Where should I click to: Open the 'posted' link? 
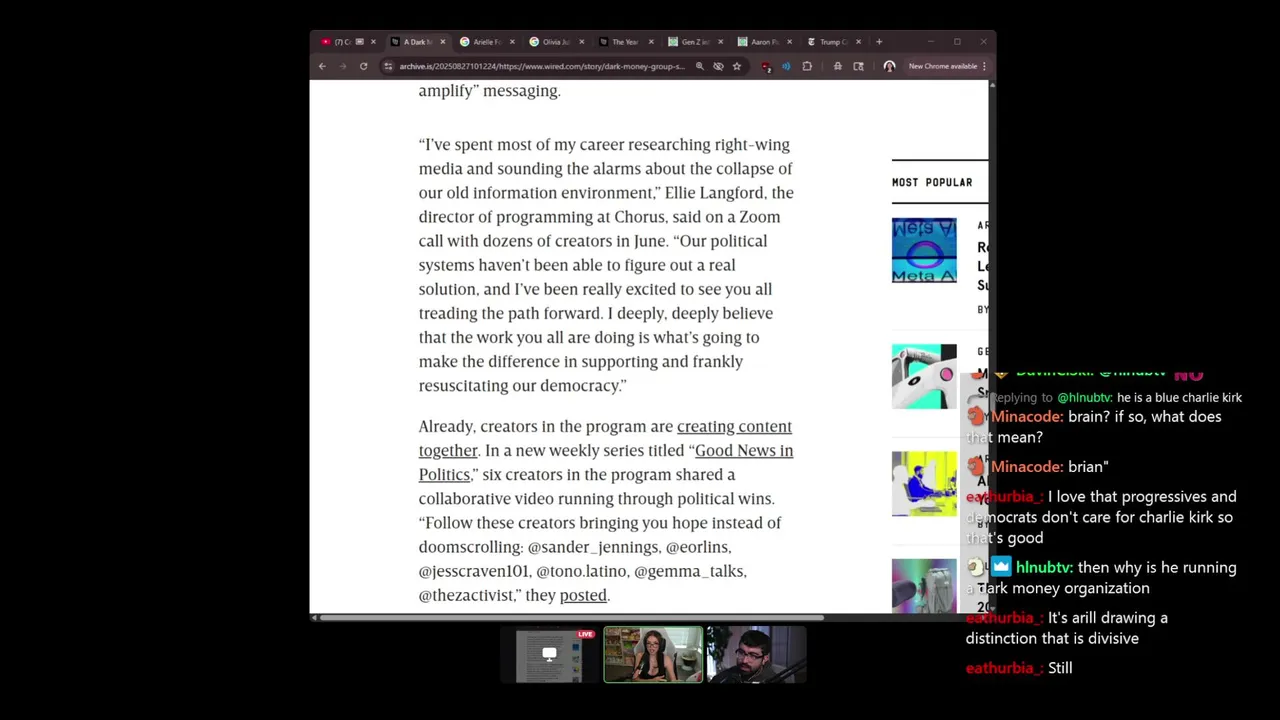pos(583,595)
